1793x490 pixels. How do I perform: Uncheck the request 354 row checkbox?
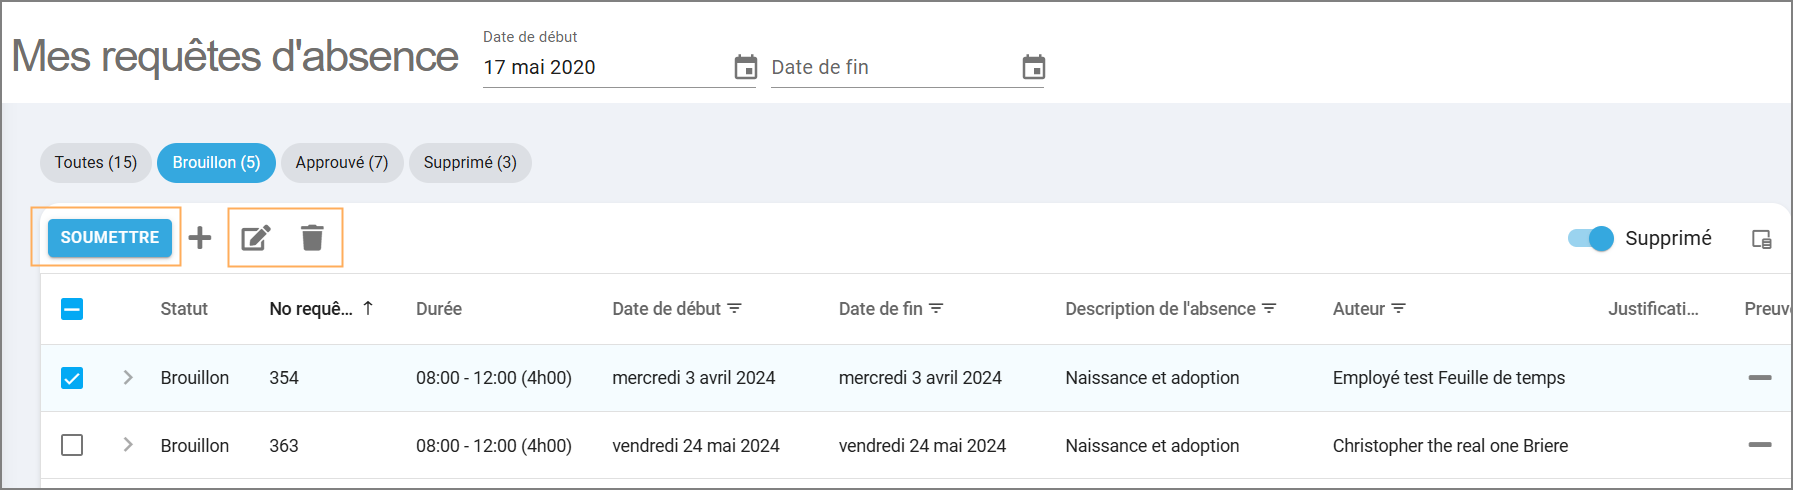pyautogui.click(x=72, y=378)
